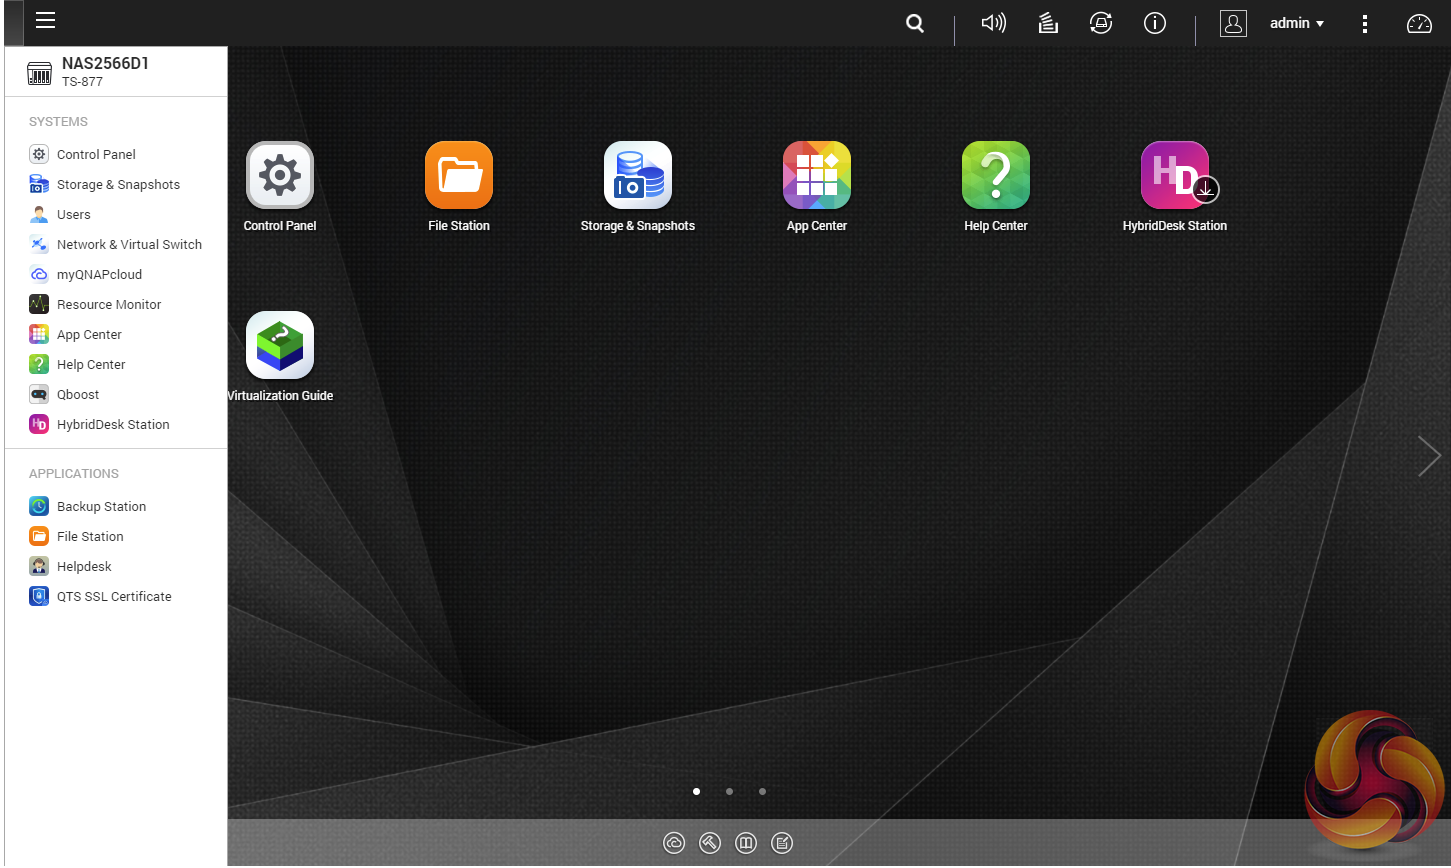Screen dimensions: 1451x868
Task: Open the speaker volume notification icon
Action: [993, 23]
